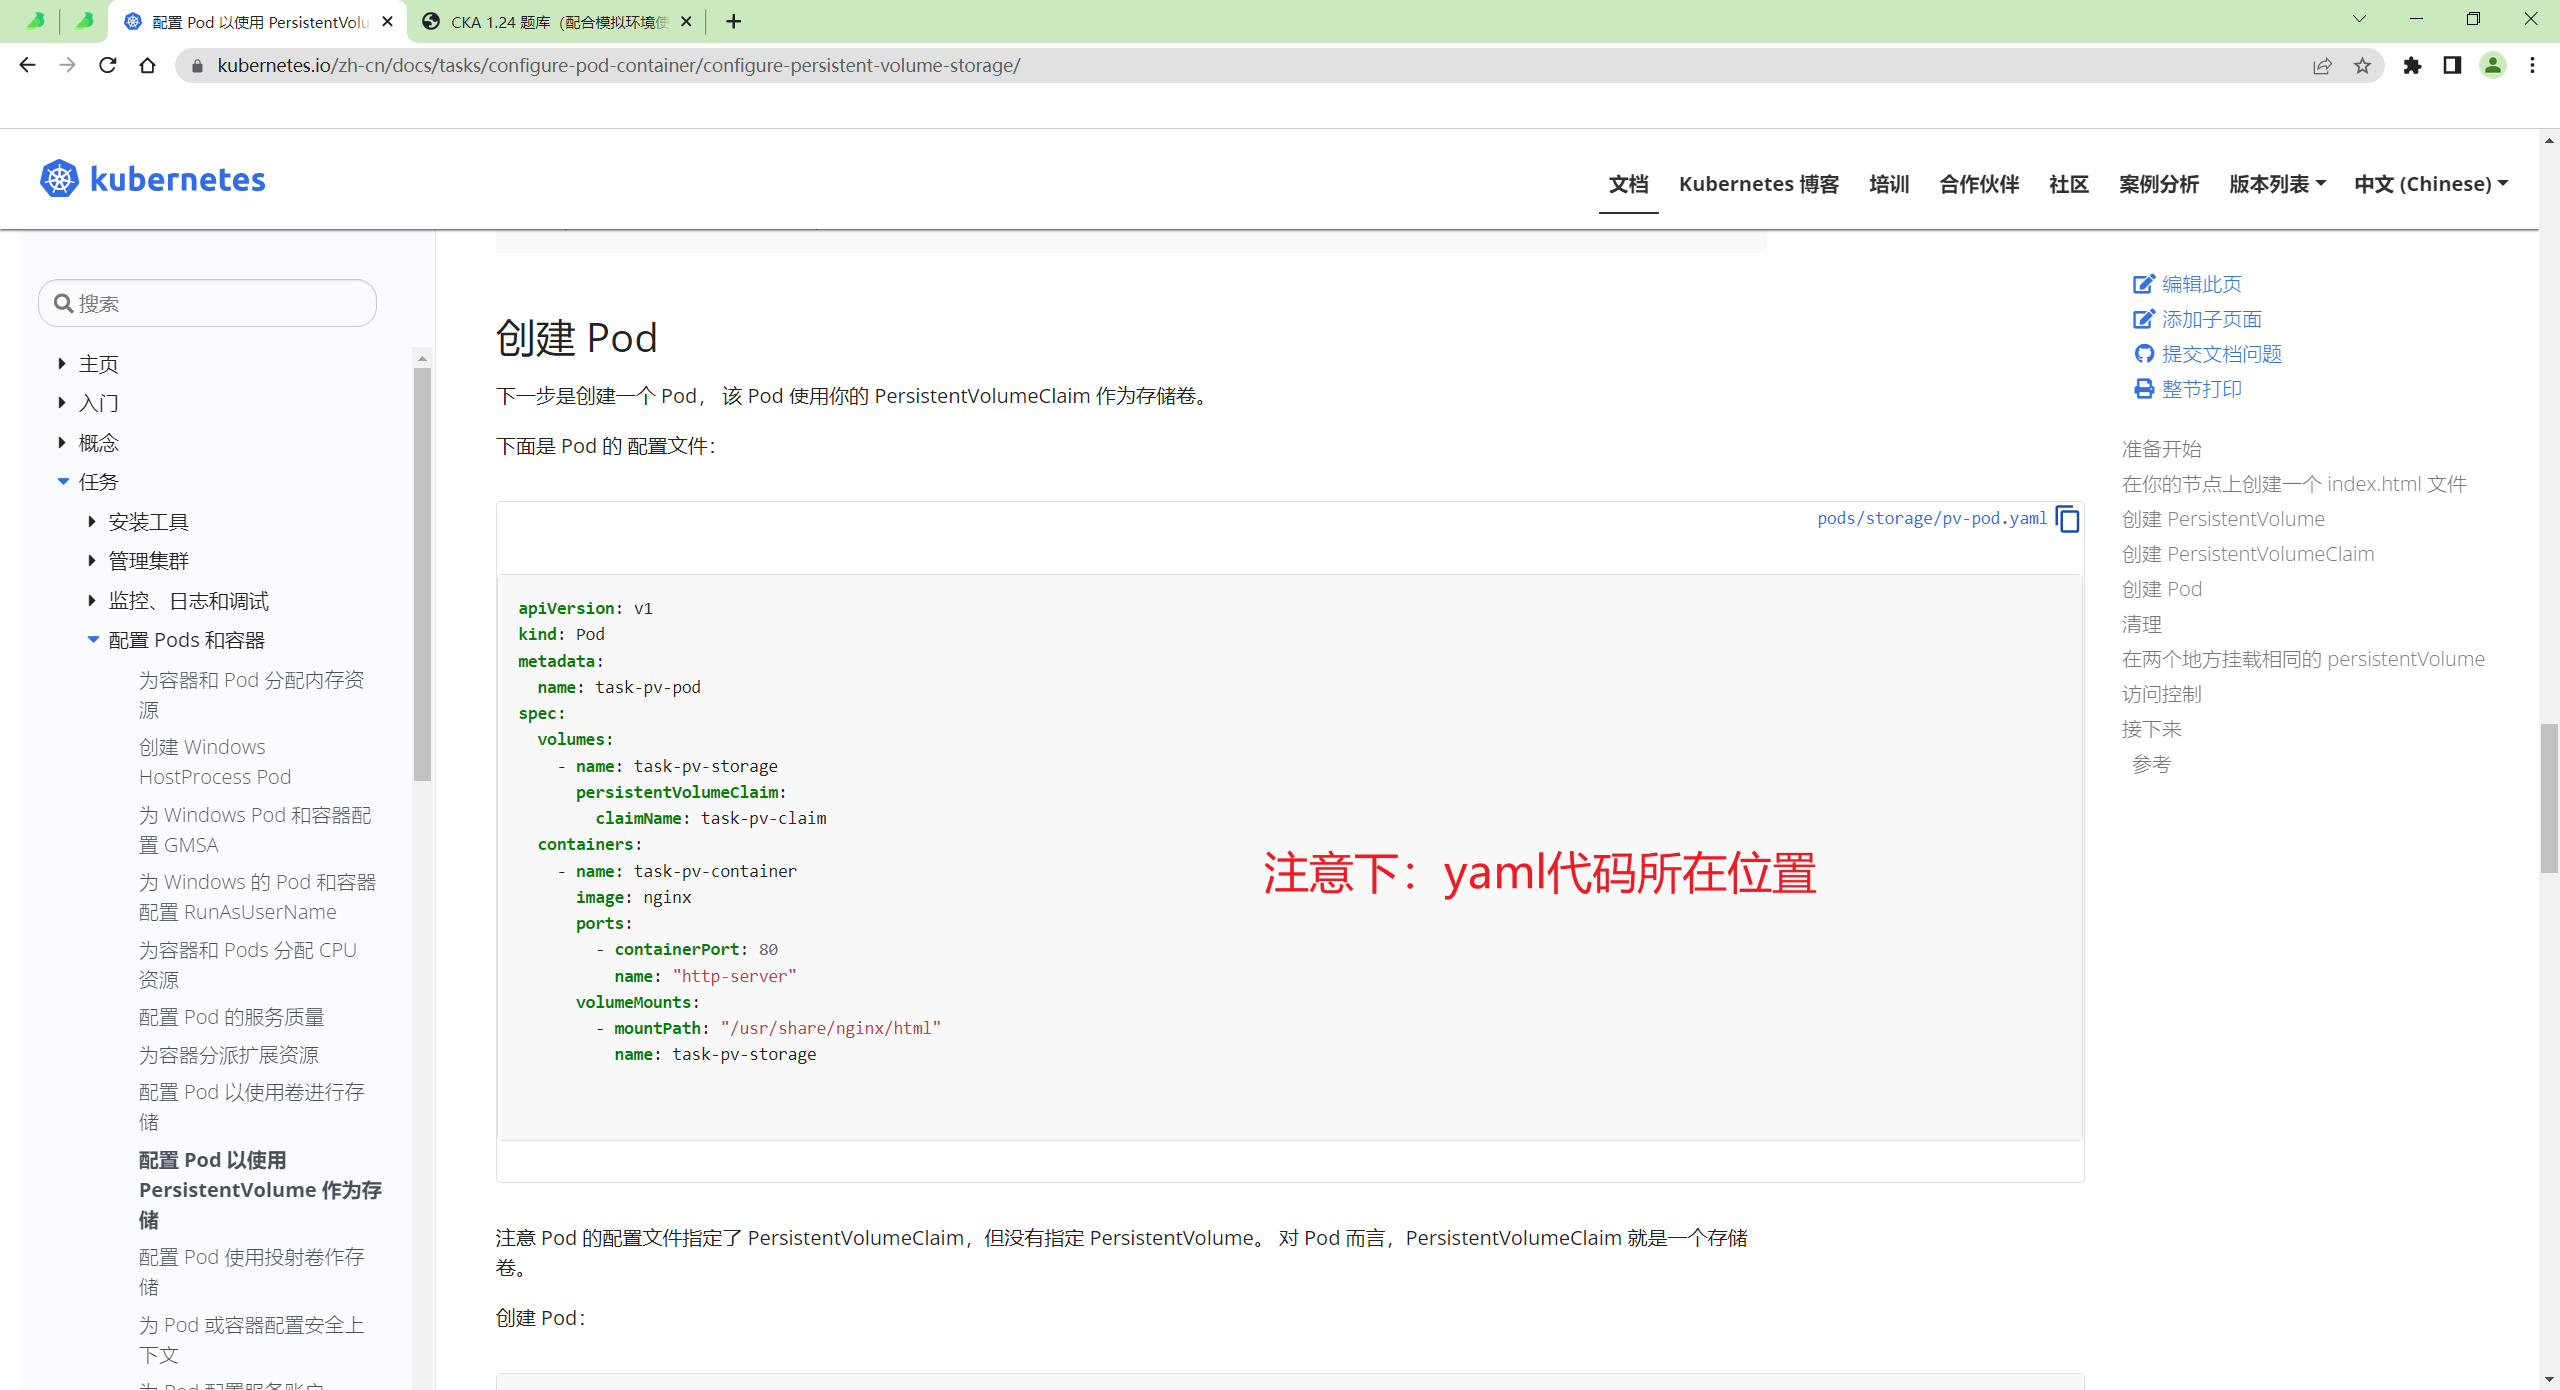
Task: Open the 中文 (Chinese) language dropdown
Action: pyautogui.click(x=2431, y=184)
